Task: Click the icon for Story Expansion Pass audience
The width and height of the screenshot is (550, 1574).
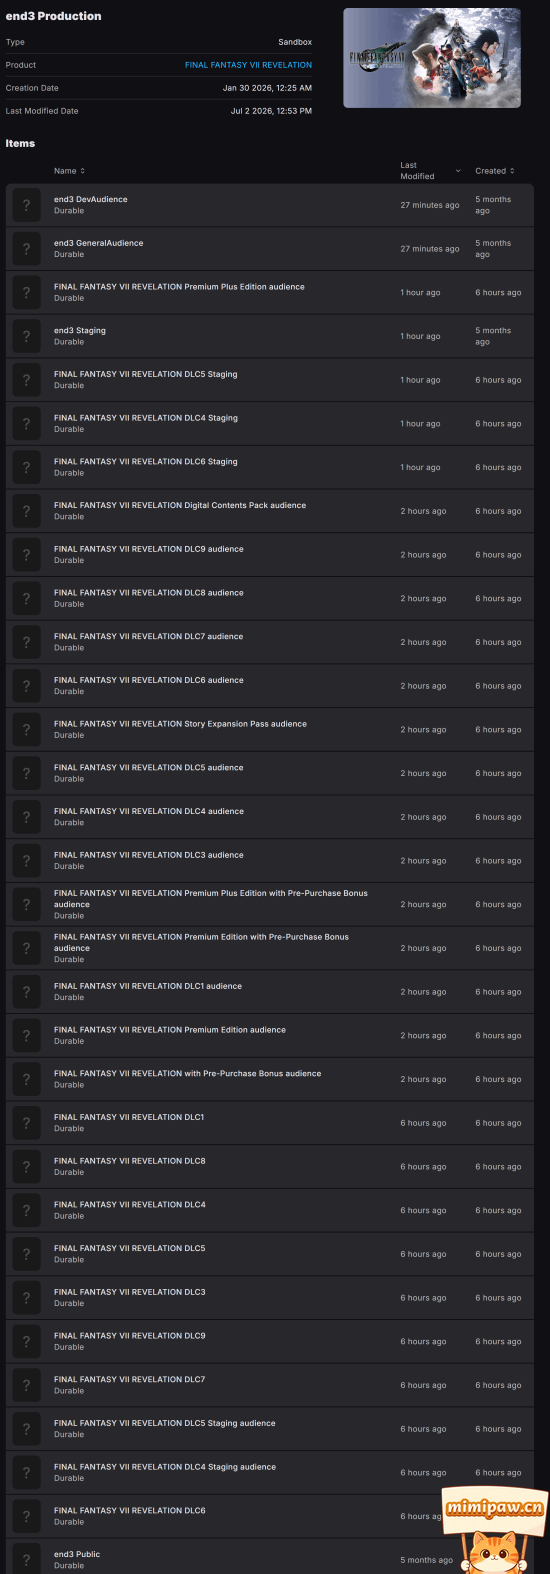Action: [x=27, y=729]
